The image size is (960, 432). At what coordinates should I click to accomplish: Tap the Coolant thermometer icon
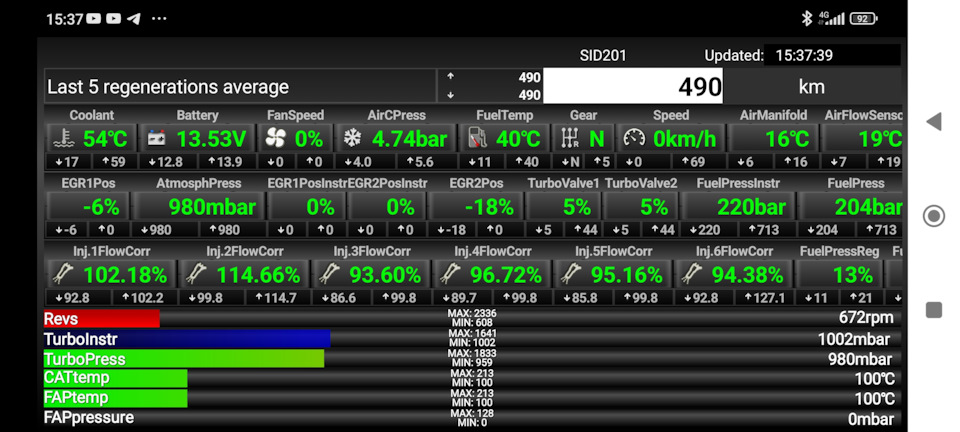tap(63, 139)
